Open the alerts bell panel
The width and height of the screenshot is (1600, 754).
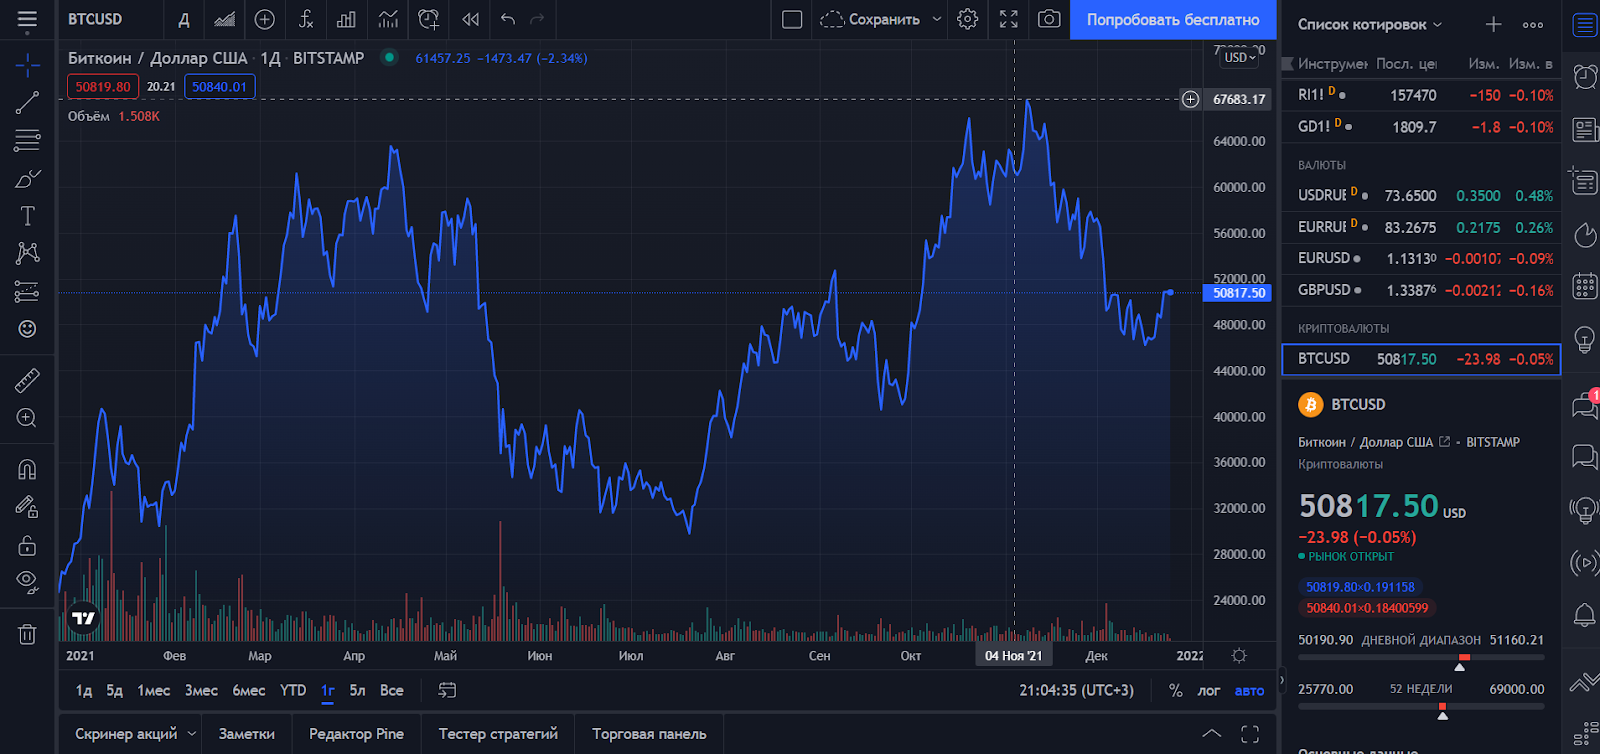[1585, 614]
